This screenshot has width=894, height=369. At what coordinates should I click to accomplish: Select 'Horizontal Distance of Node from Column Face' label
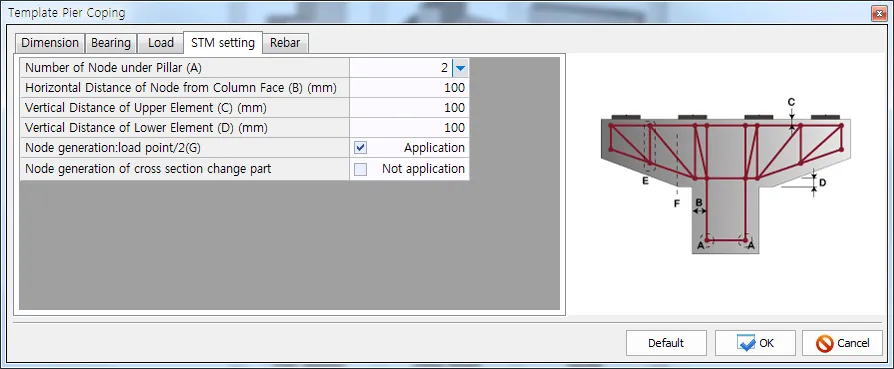tap(181, 88)
